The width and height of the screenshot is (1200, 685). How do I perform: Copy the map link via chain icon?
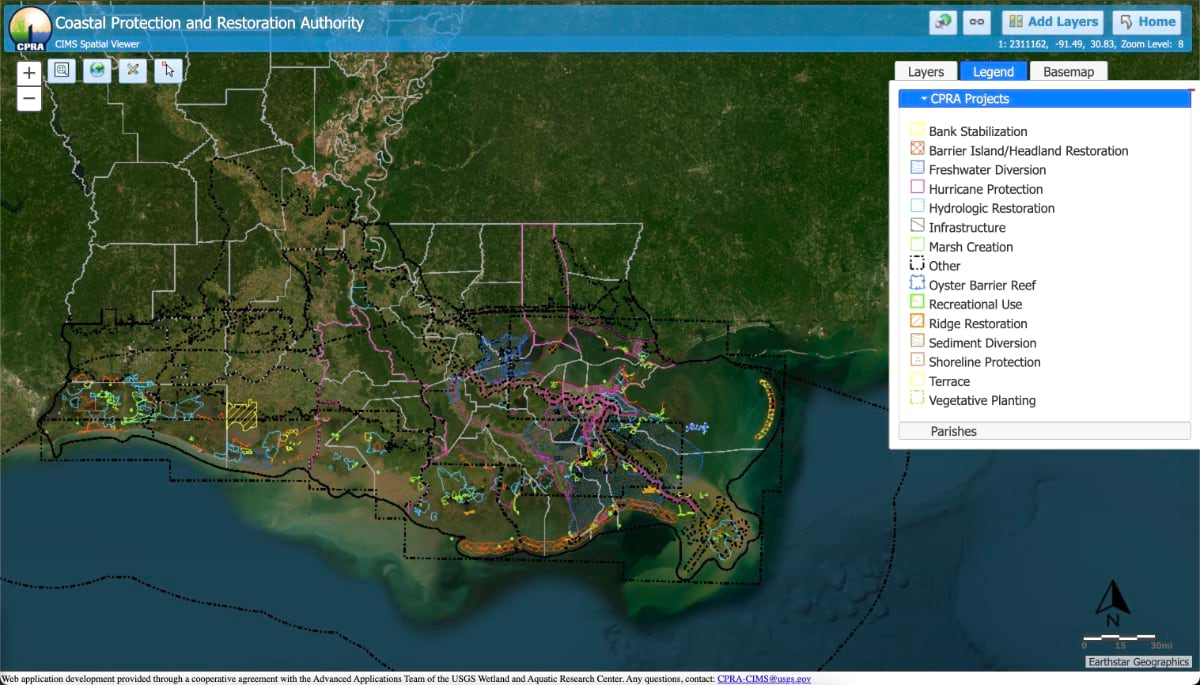tap(976, 22)
